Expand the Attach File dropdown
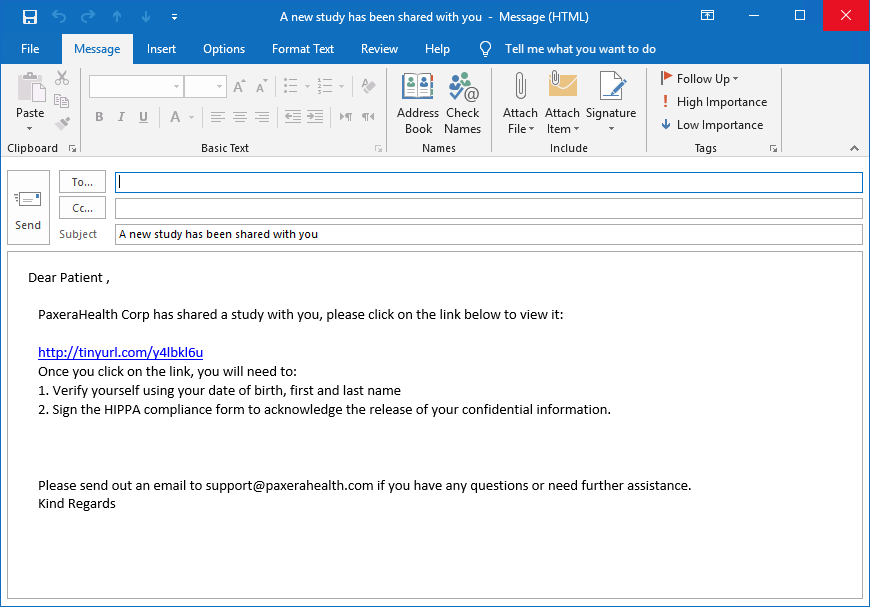 [520, 128]
